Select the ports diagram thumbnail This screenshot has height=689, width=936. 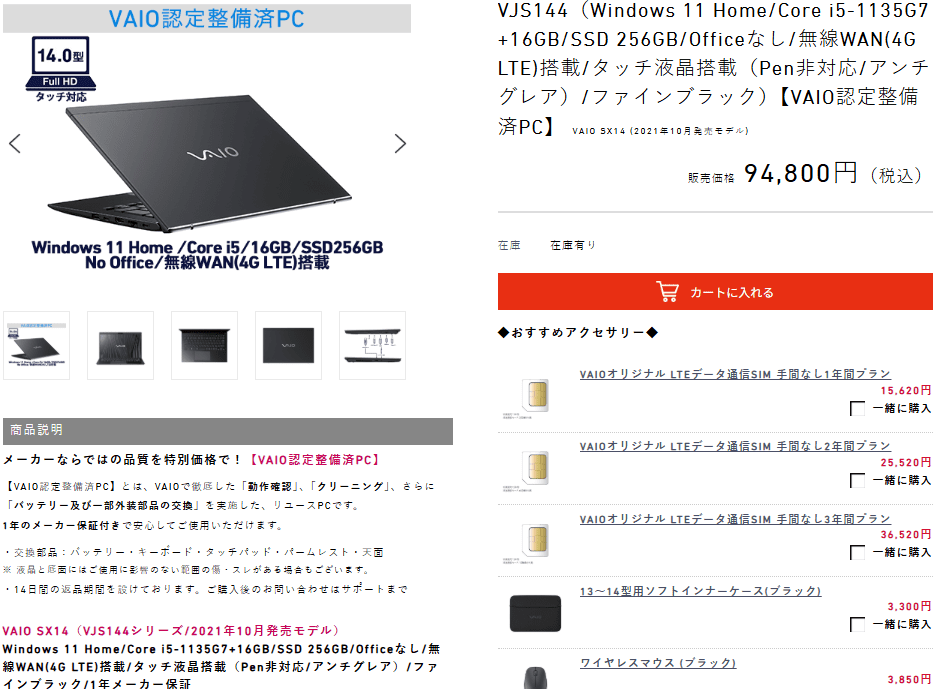[x=372, y=345]
